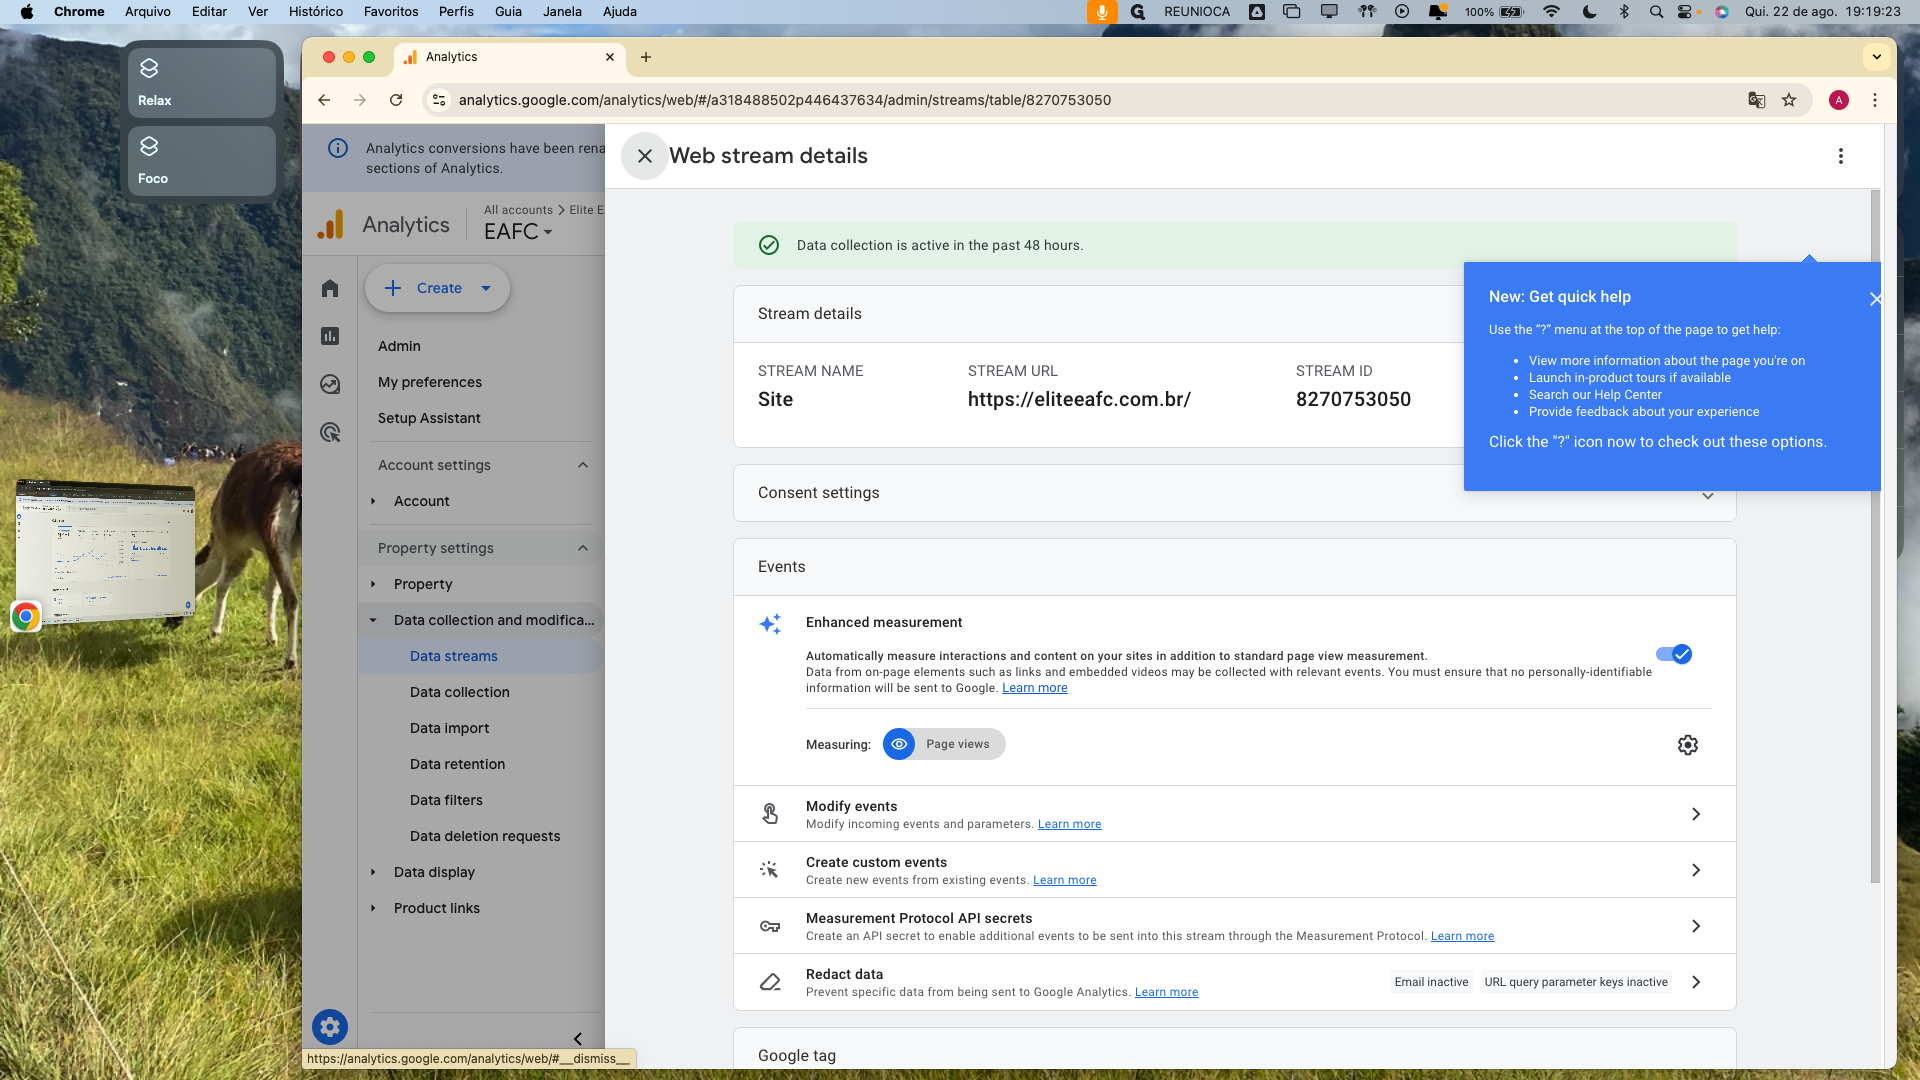Click the Create button
This screenshot has height=1080, width=1920.
[437, 288]
